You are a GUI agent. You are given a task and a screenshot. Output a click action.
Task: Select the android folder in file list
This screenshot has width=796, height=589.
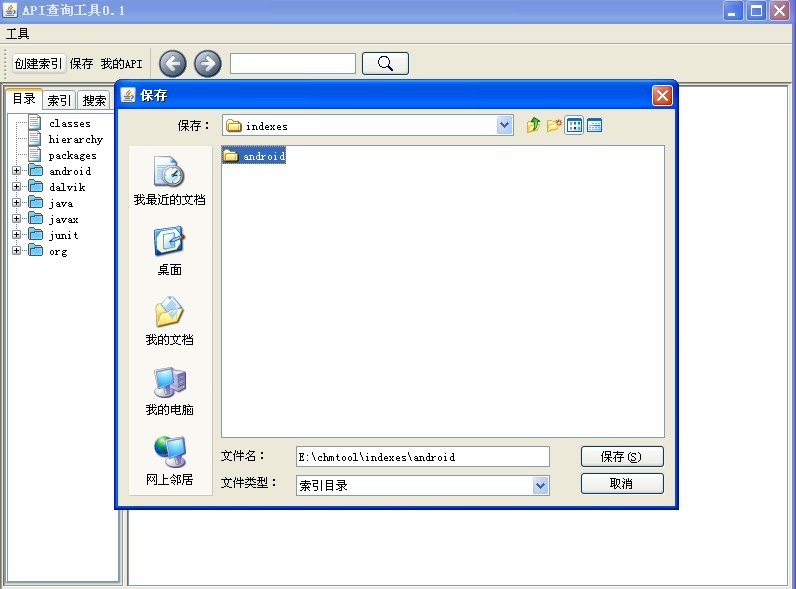pyautogui.click(x=254, y=156)
